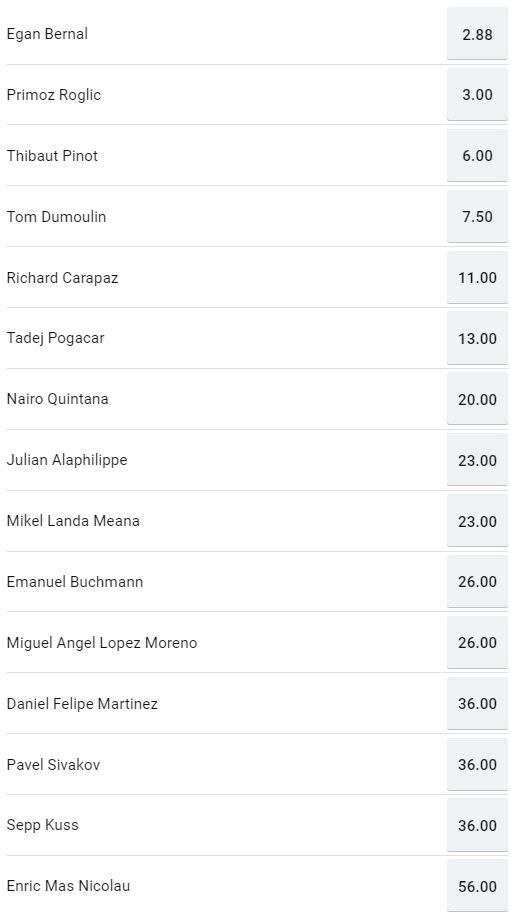Select Pavel Sivakov odds button
This screenshot has width=511, height=914.
pos(477,764)
